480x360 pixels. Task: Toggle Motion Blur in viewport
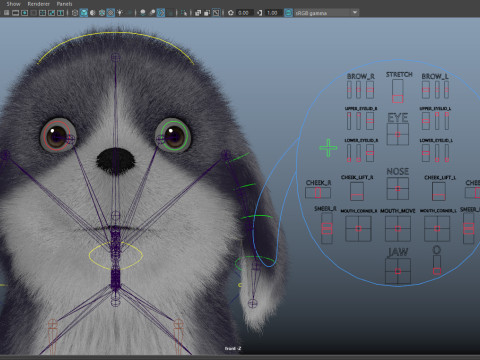(x=152, y=13)
